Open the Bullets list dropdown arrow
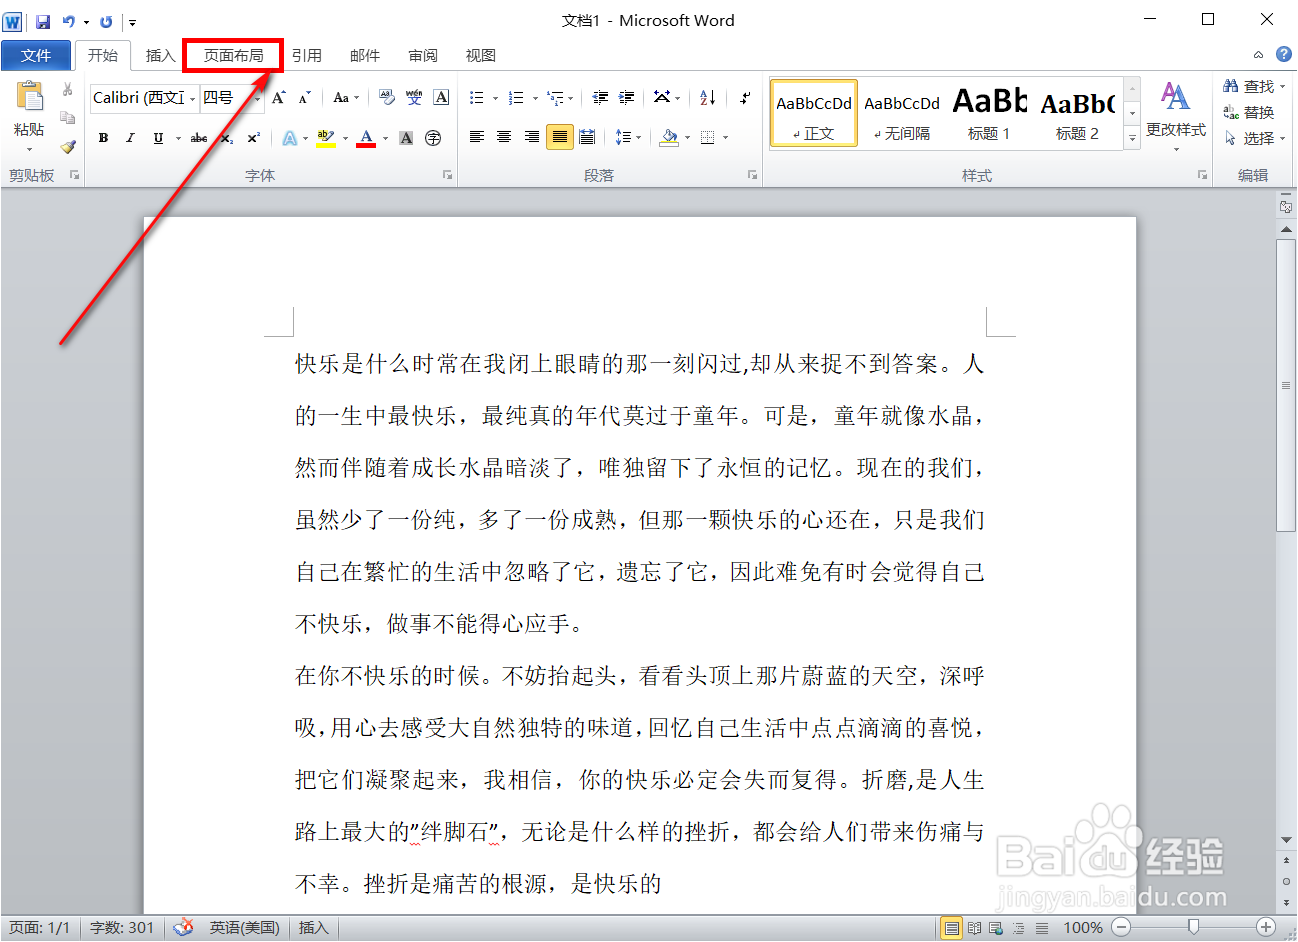1298x942 pixels. click(495, 98)
